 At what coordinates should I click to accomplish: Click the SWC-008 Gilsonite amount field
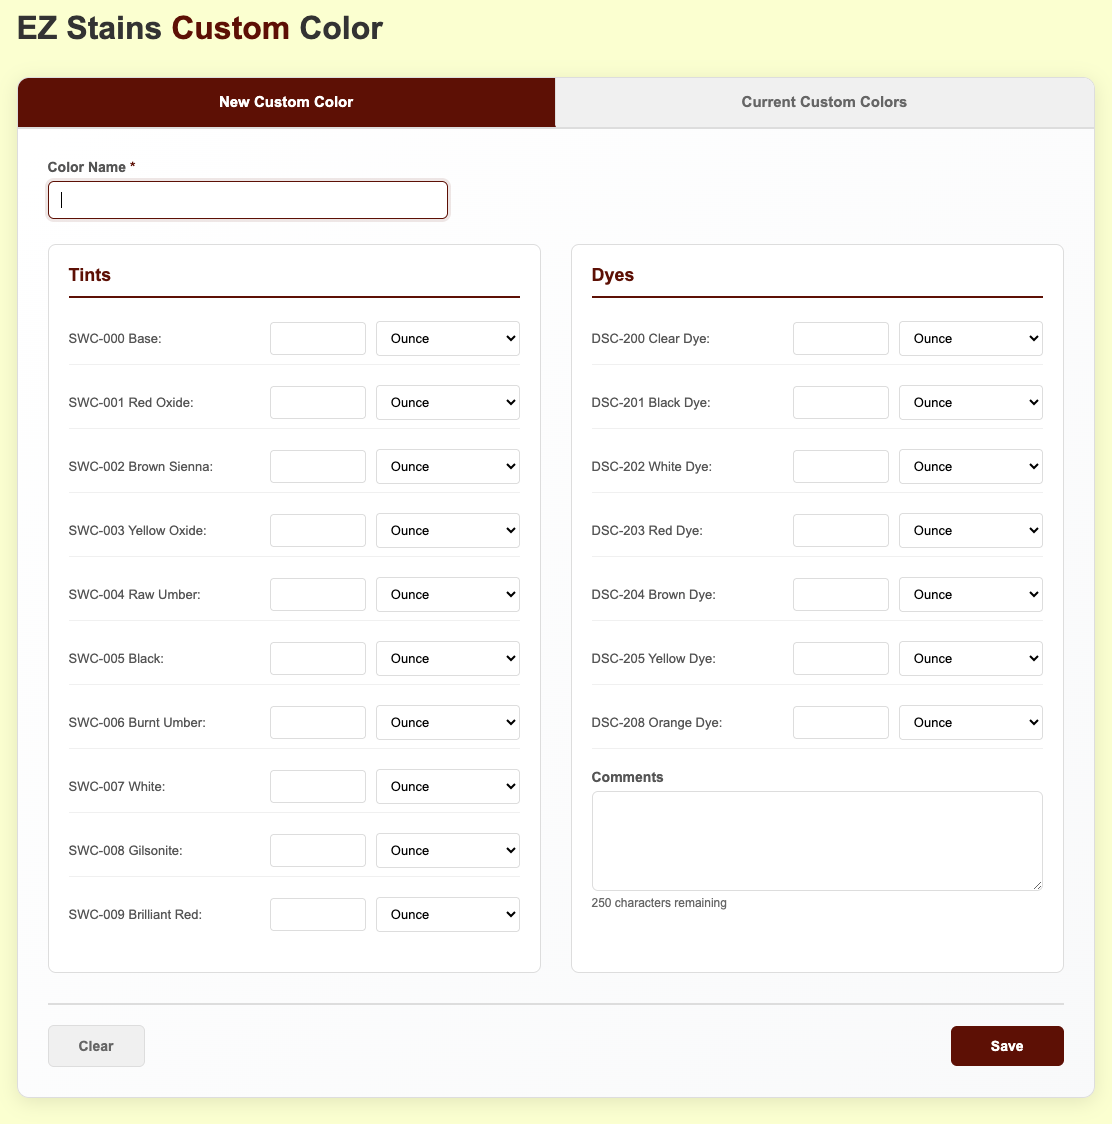[317, 850]
